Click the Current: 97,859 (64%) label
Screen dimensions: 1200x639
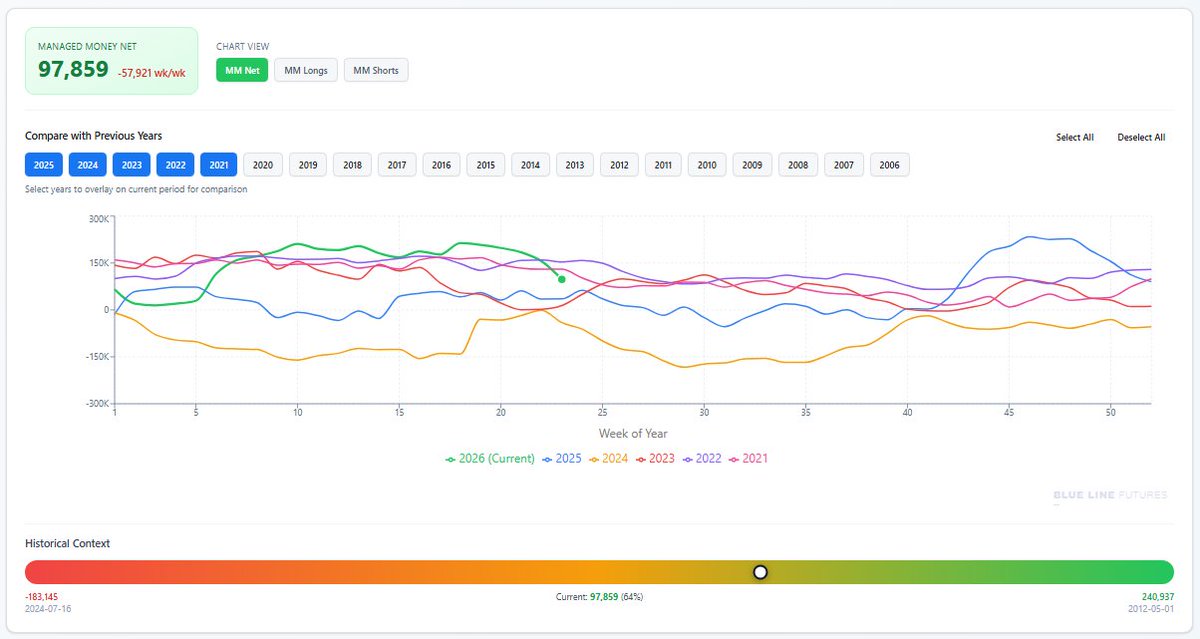tap(599, 597)
